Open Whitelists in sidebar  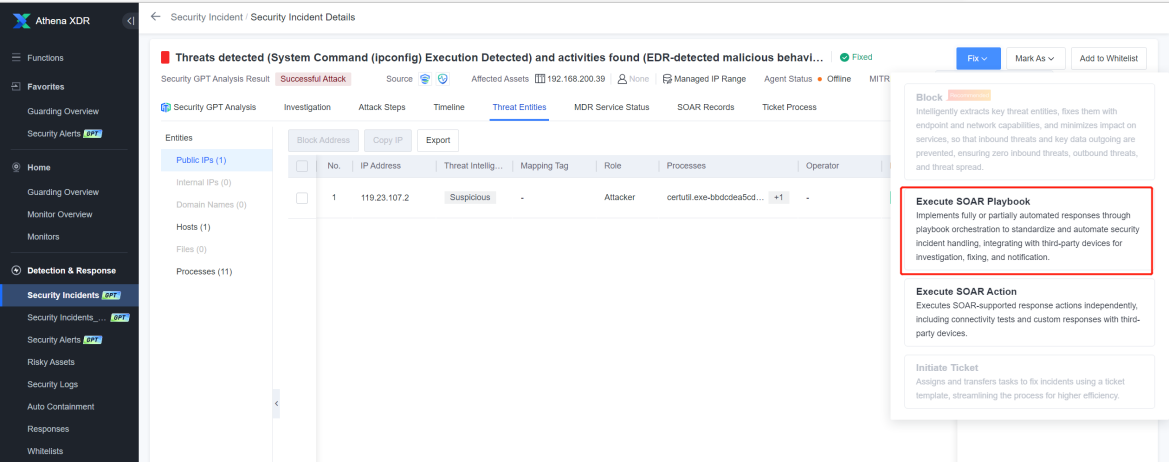(45, 452)
